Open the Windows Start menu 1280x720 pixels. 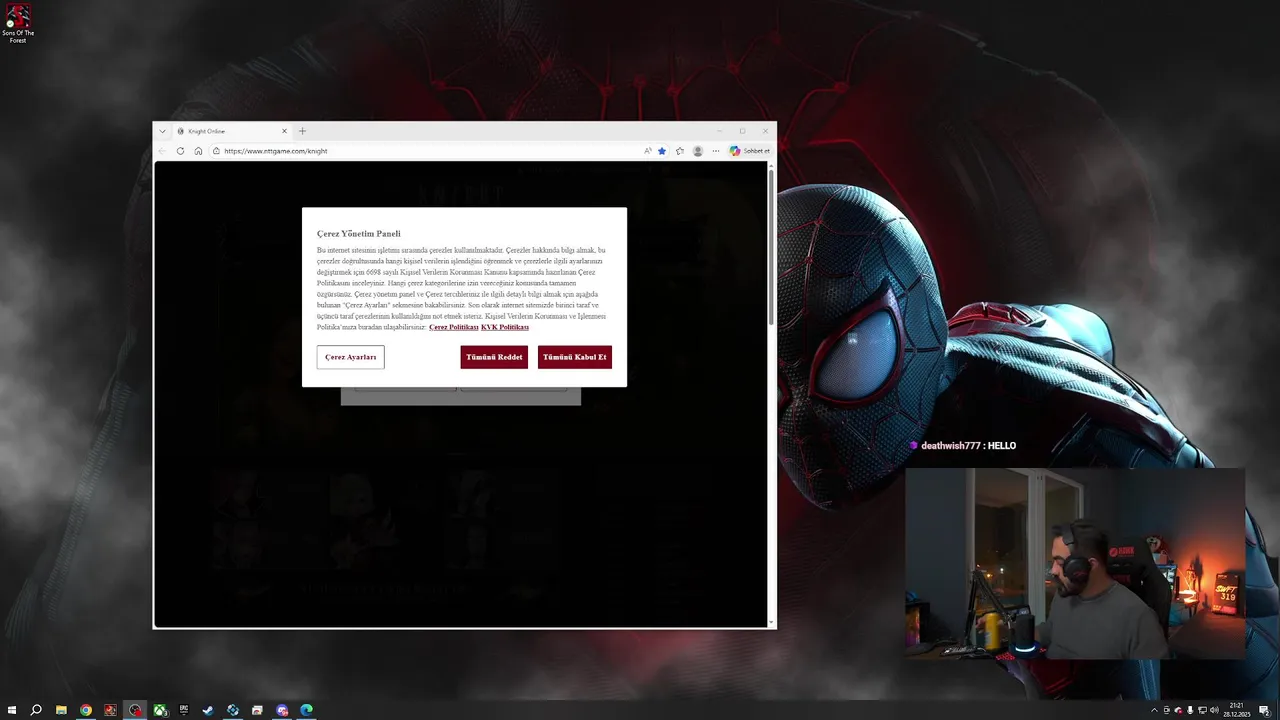12,710
